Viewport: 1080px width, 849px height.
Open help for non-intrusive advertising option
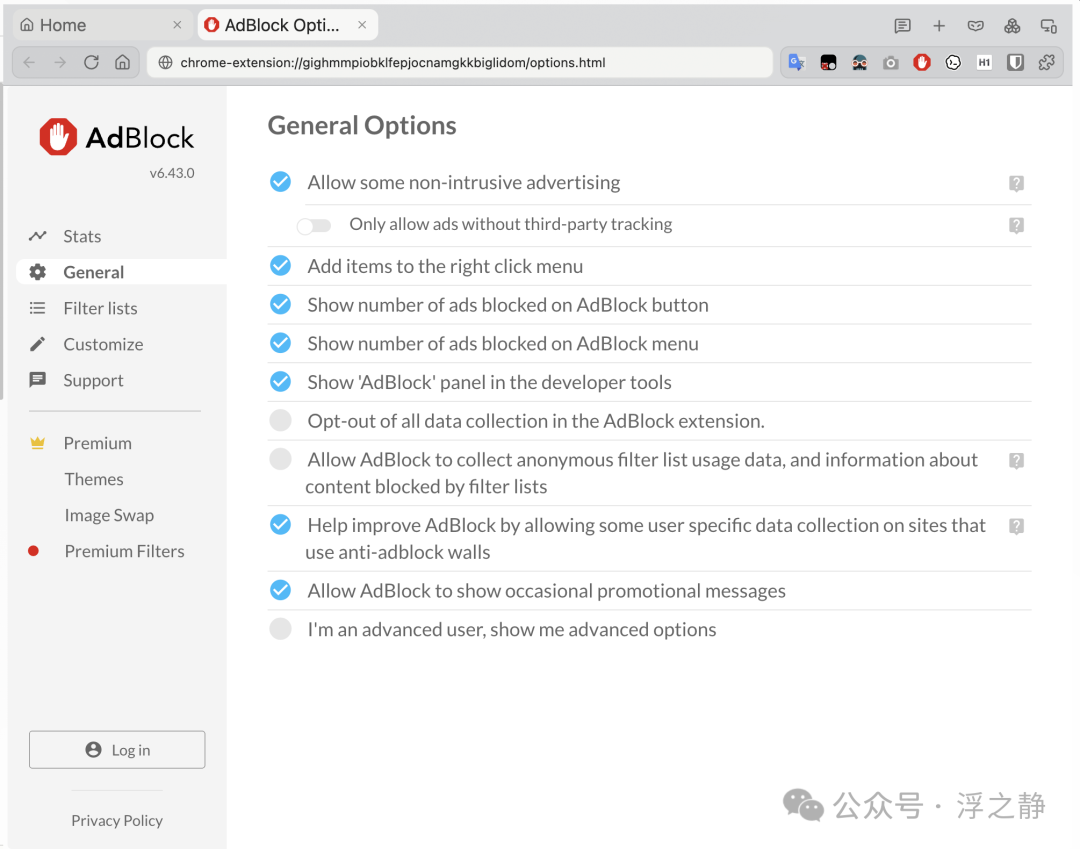tap(1016, 183)
